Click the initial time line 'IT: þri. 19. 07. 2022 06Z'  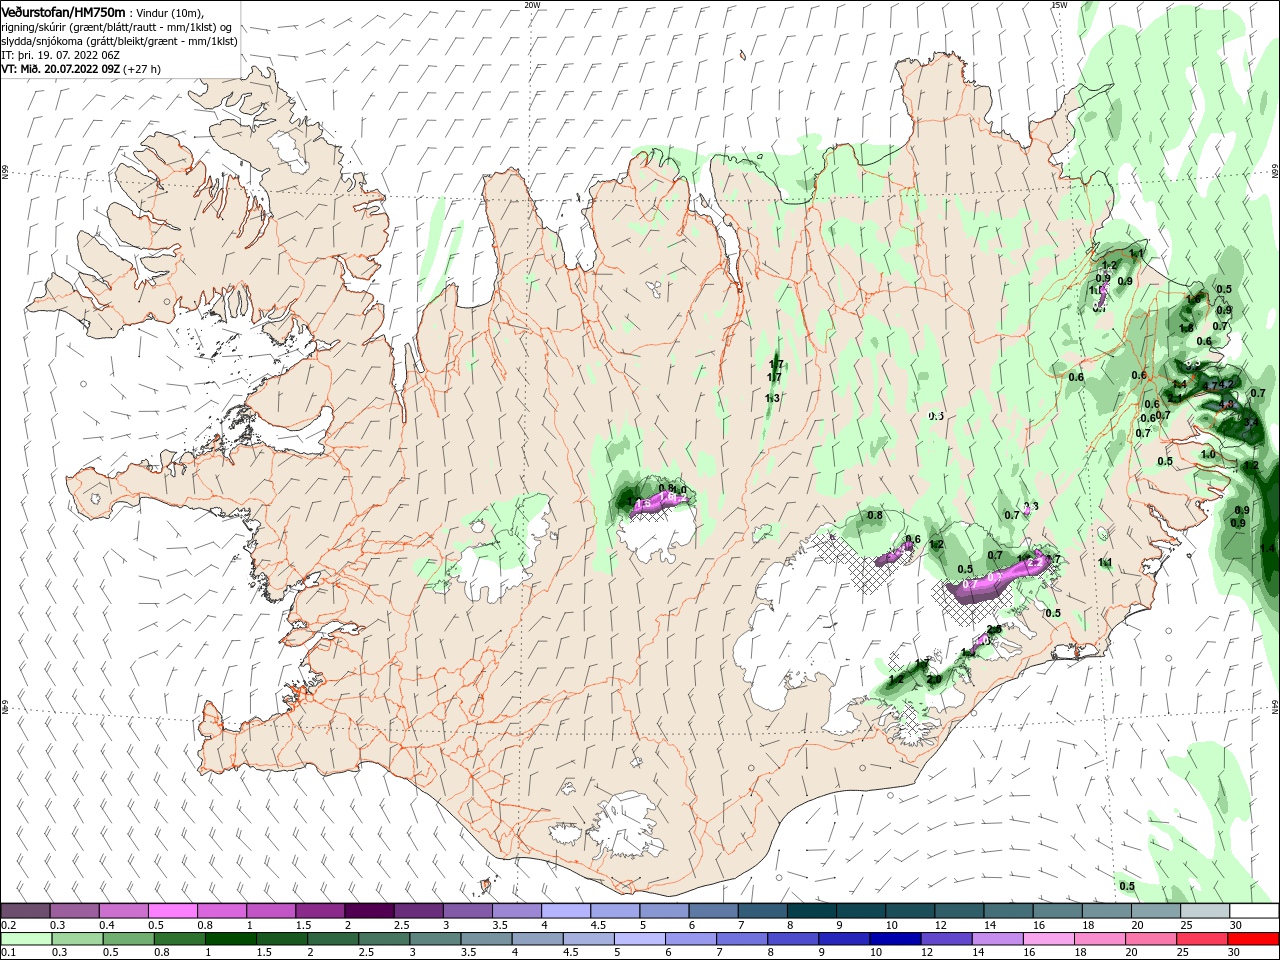coord(61,55)
